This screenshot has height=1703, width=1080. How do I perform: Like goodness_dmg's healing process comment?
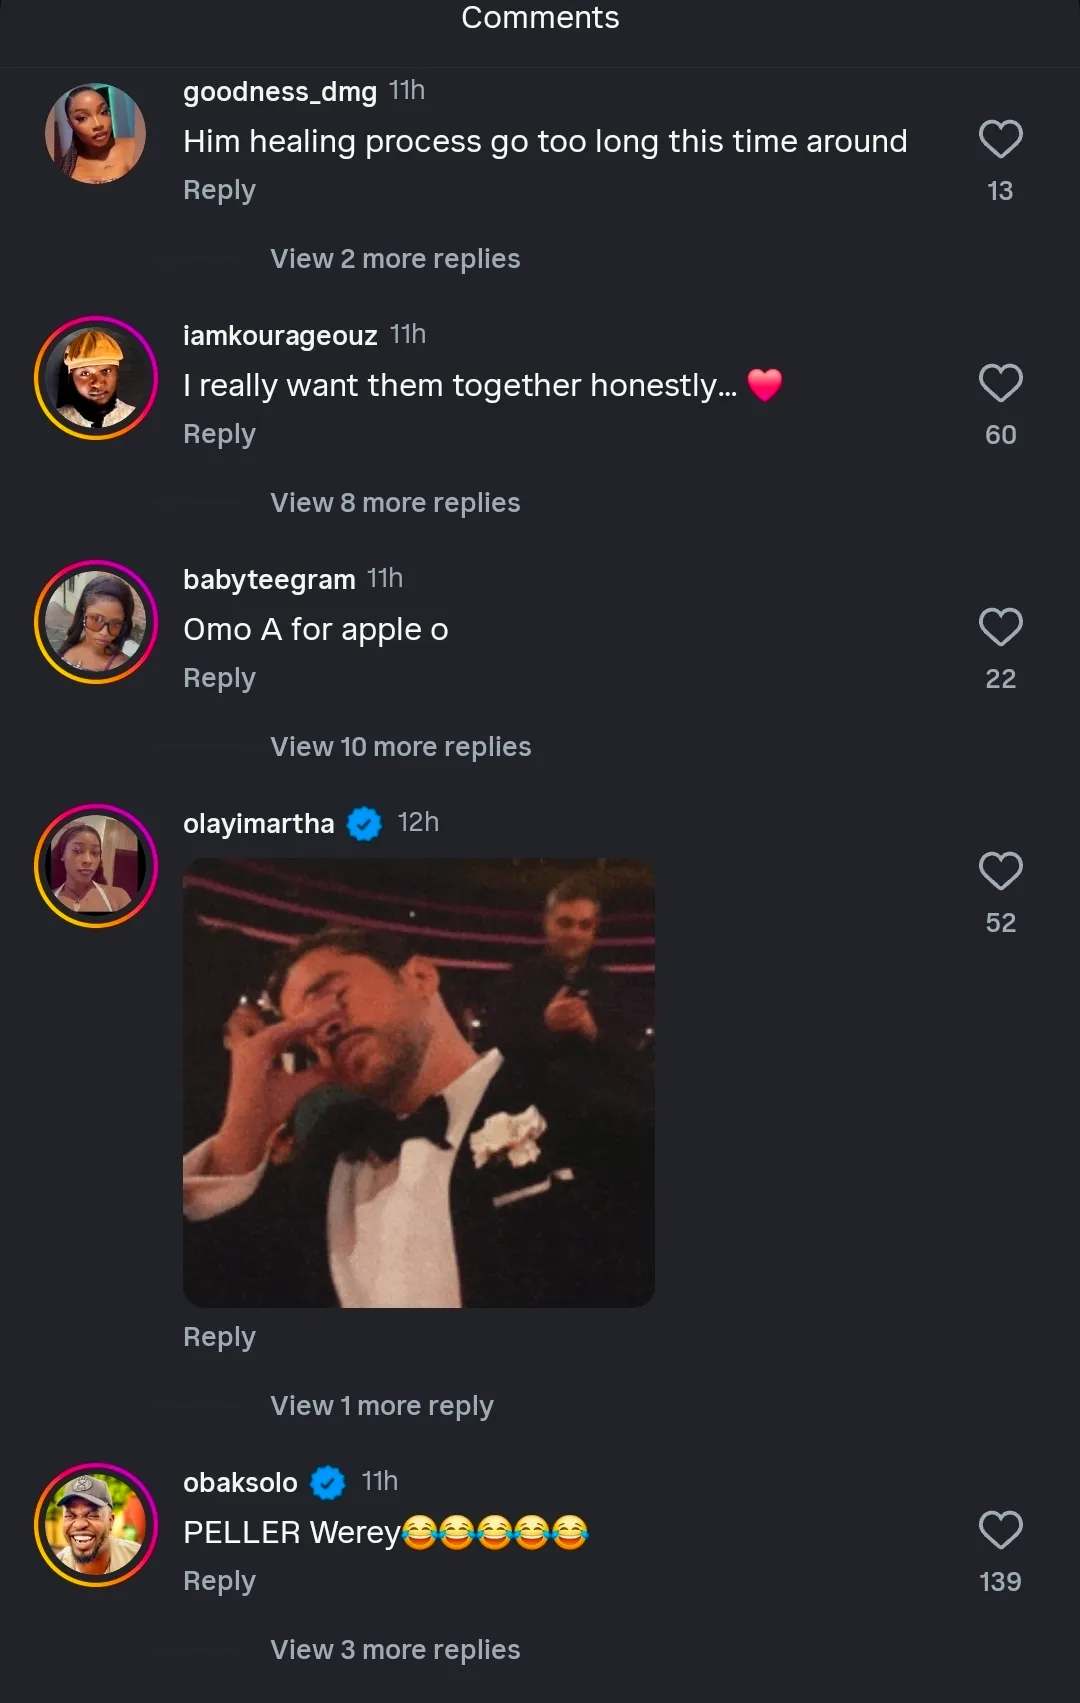(1000, 139)
